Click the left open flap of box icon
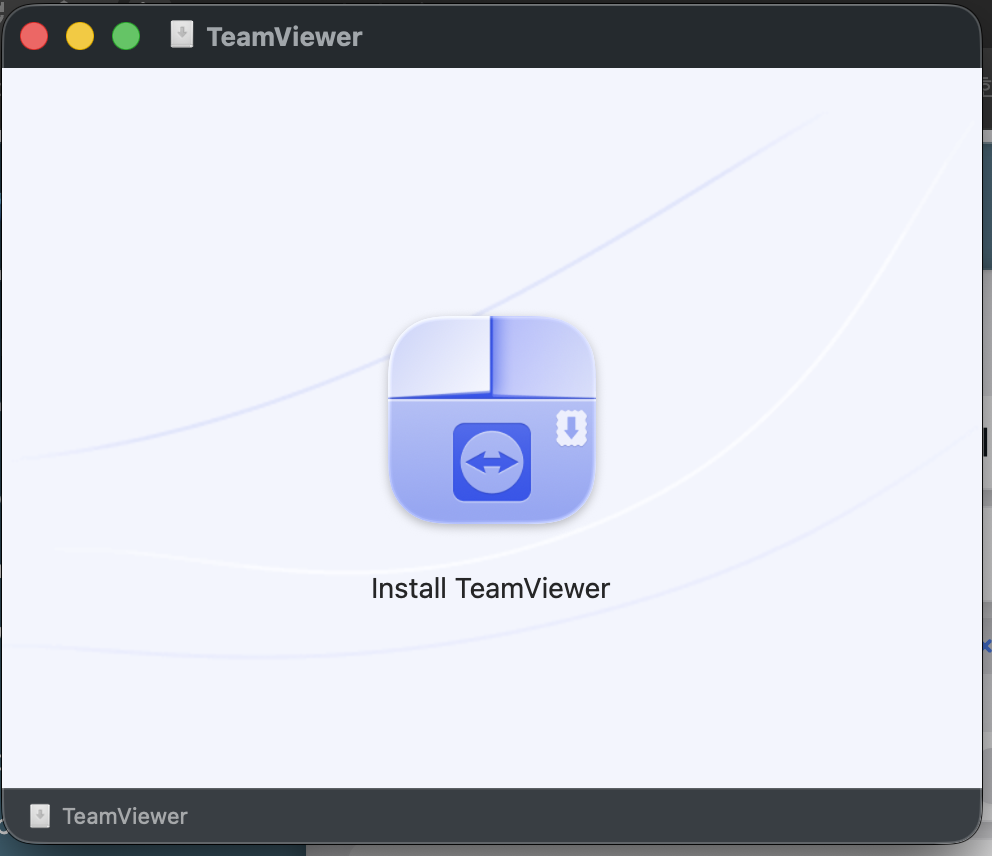 pos(440,357)
